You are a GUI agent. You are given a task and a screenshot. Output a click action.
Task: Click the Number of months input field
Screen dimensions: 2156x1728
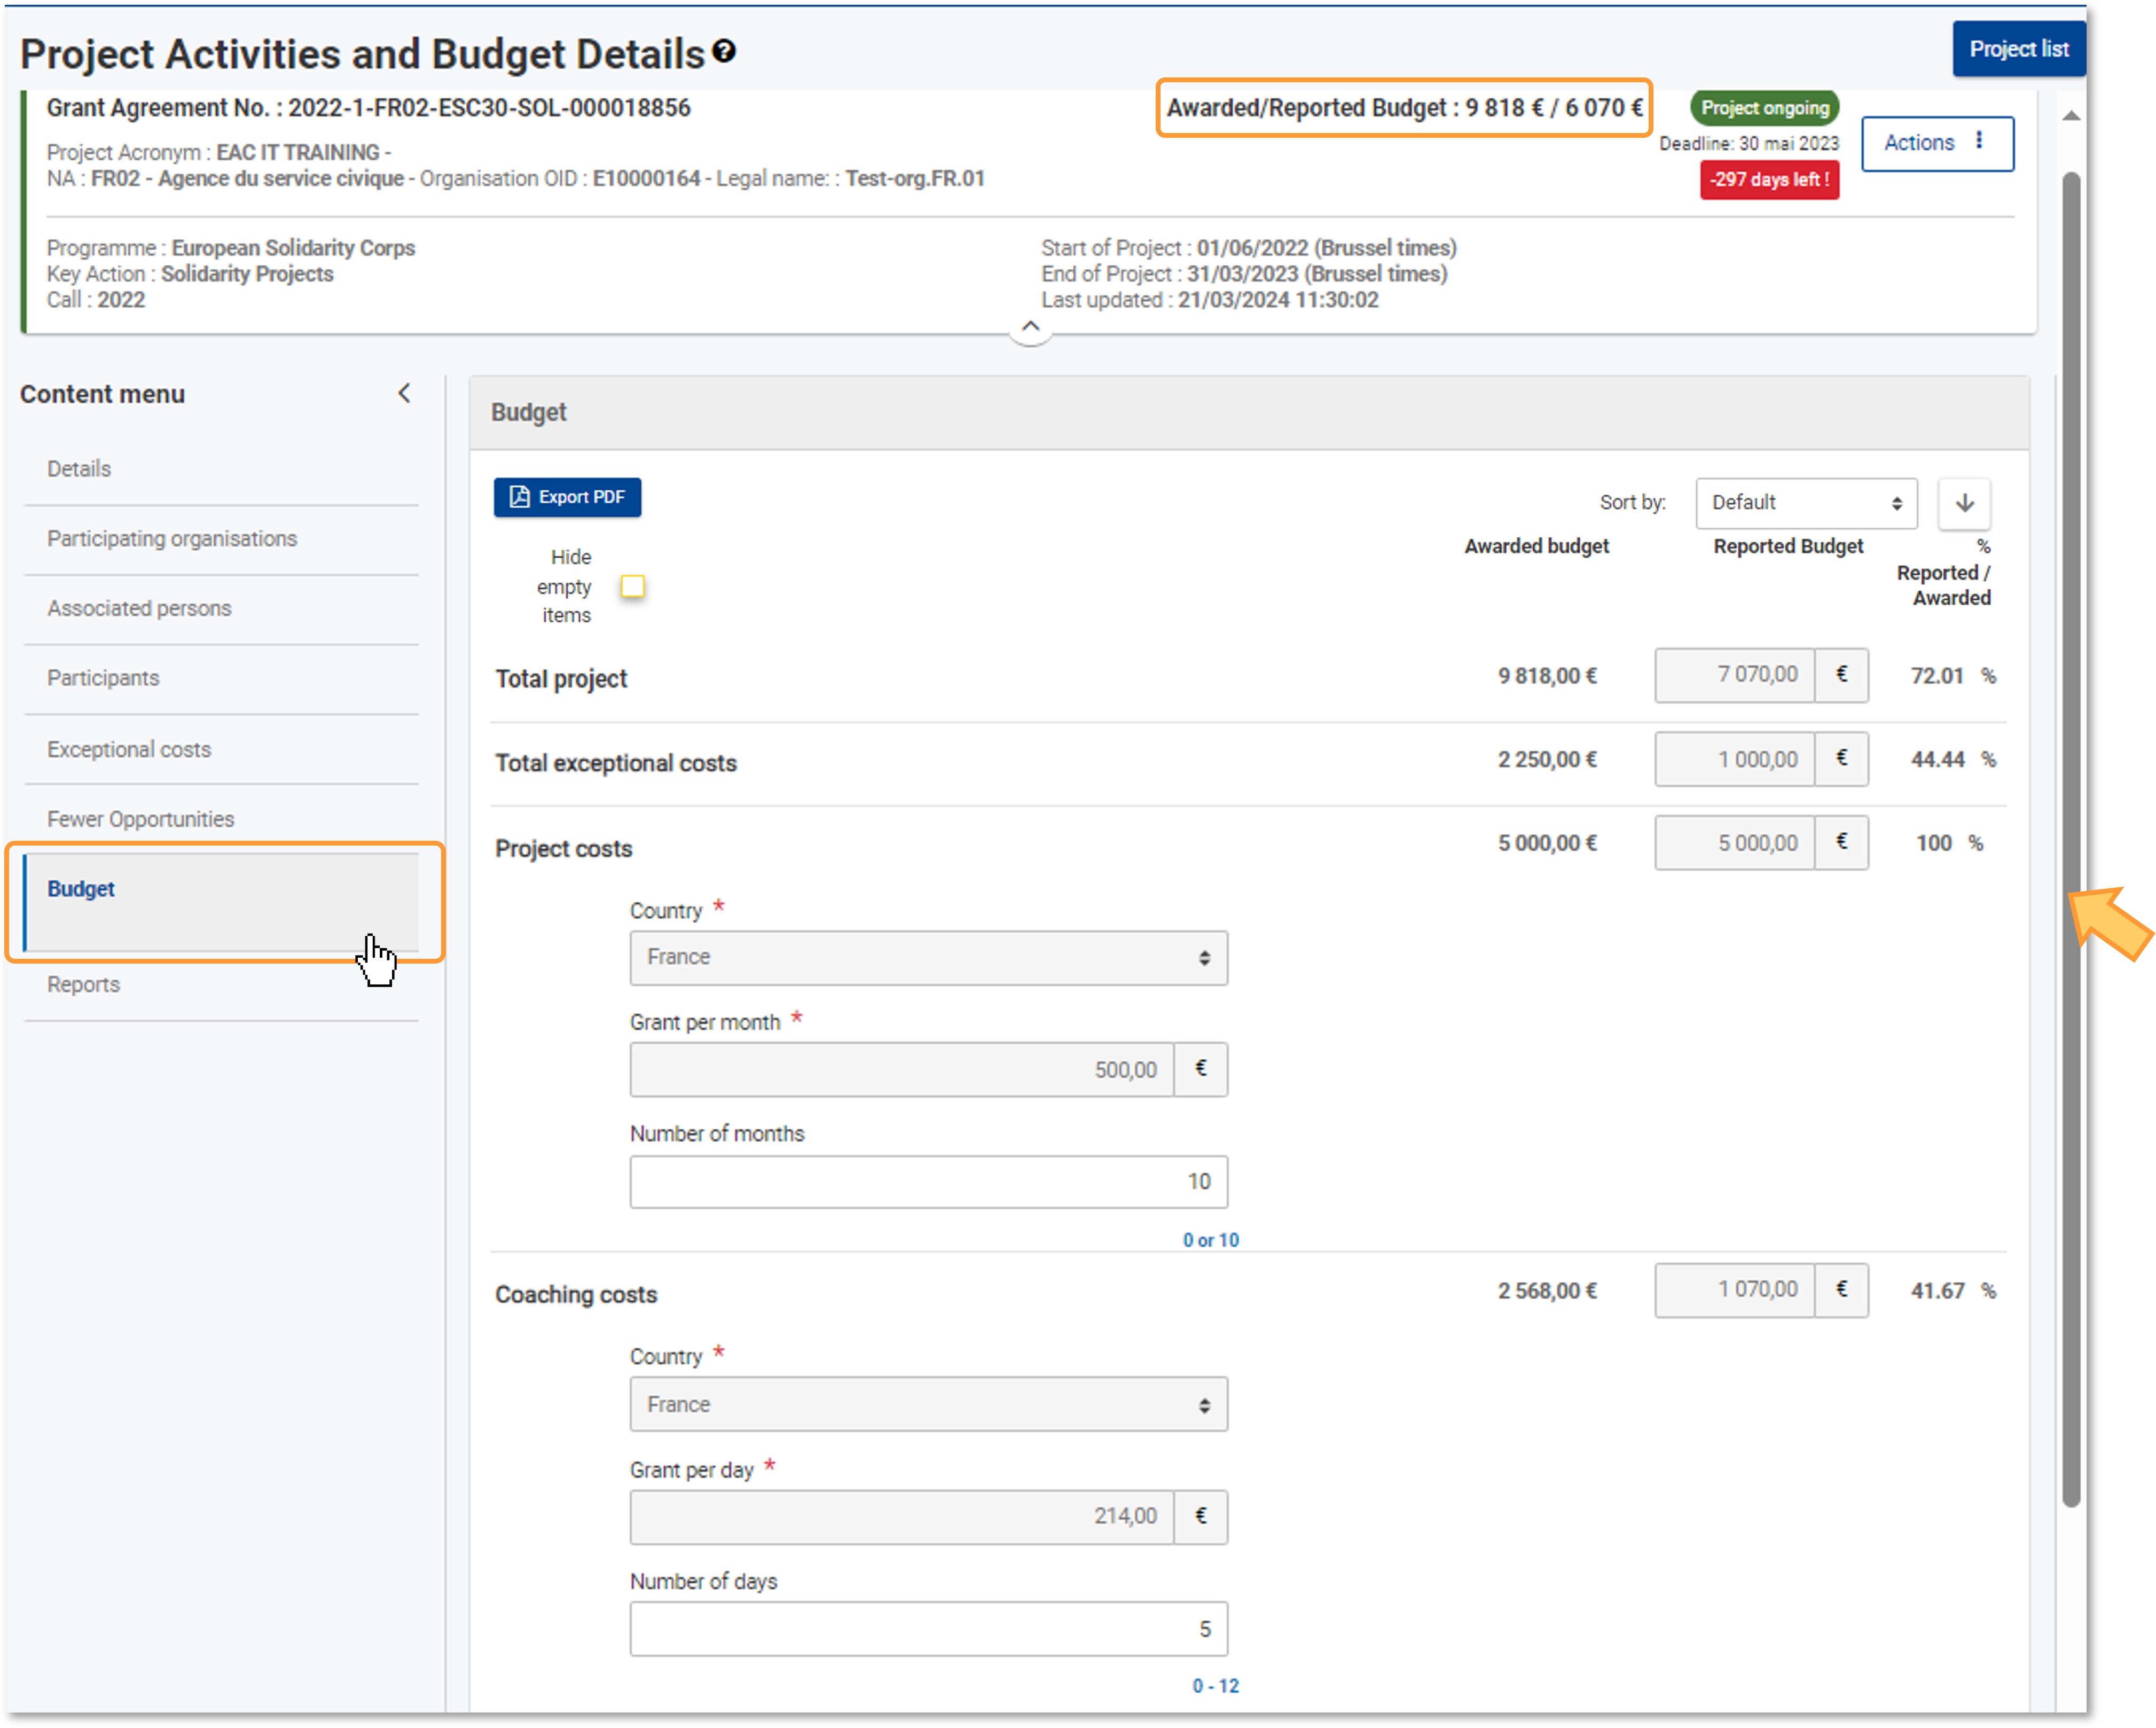click(x=928, y=1181)
